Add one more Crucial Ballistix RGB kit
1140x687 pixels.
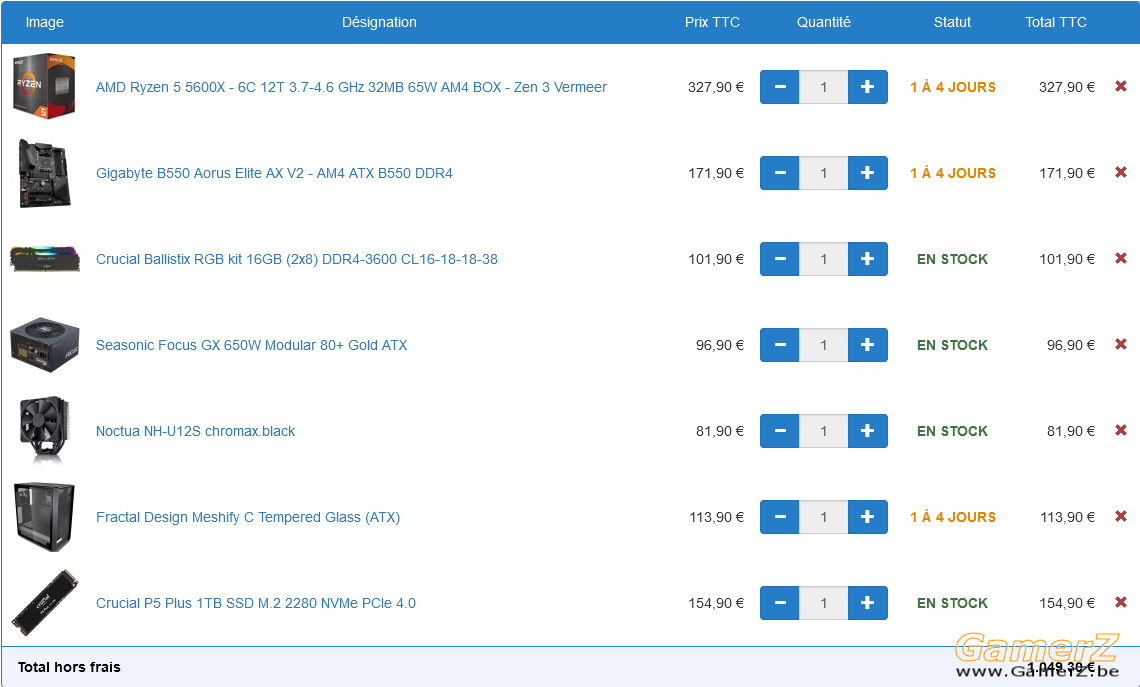(867, 259)
